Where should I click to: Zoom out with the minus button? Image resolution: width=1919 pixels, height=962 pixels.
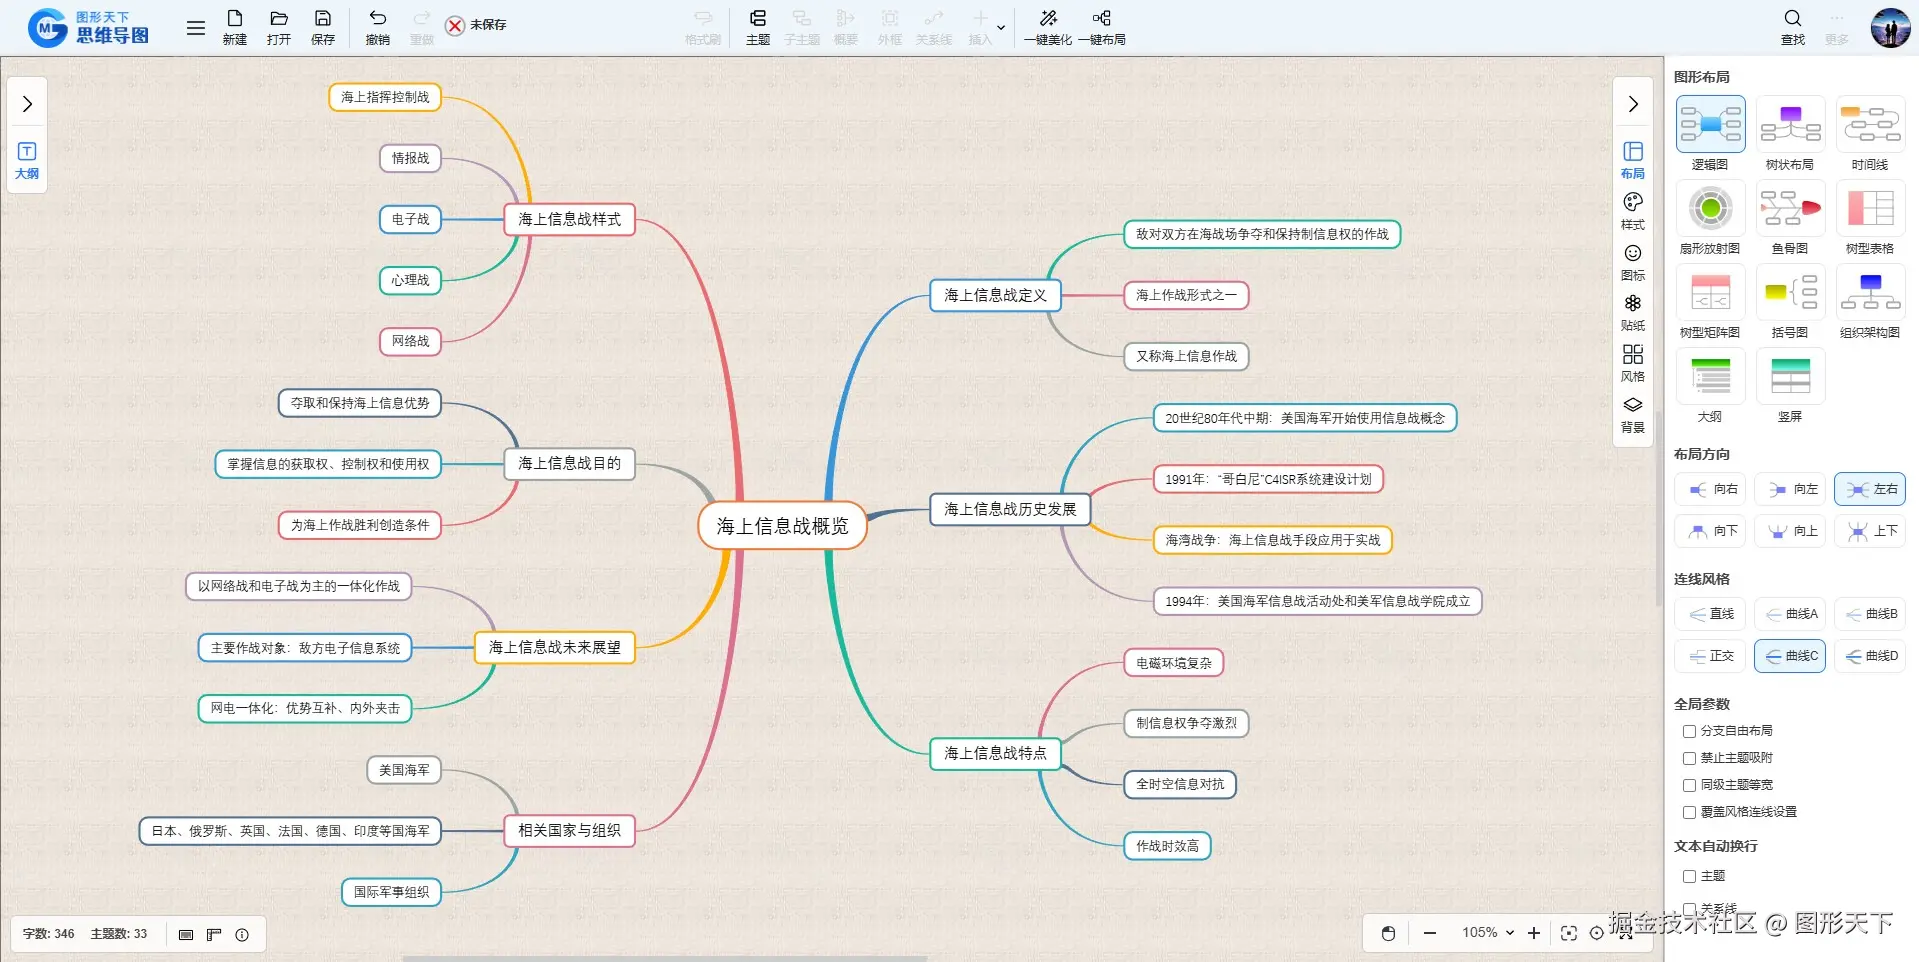tap(1430, 933)
